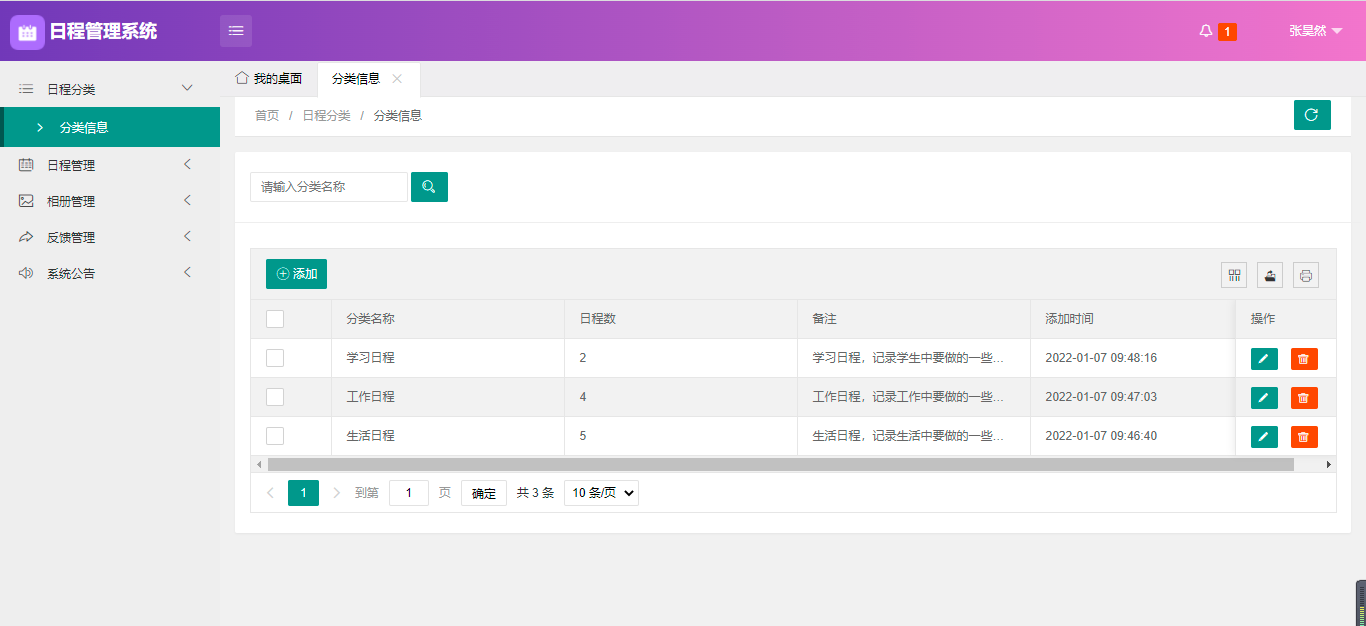Edit the 学习日程 row with pencil icon
The height and width of the screenshot is (626, 1366).
(x=1264, y=359)
